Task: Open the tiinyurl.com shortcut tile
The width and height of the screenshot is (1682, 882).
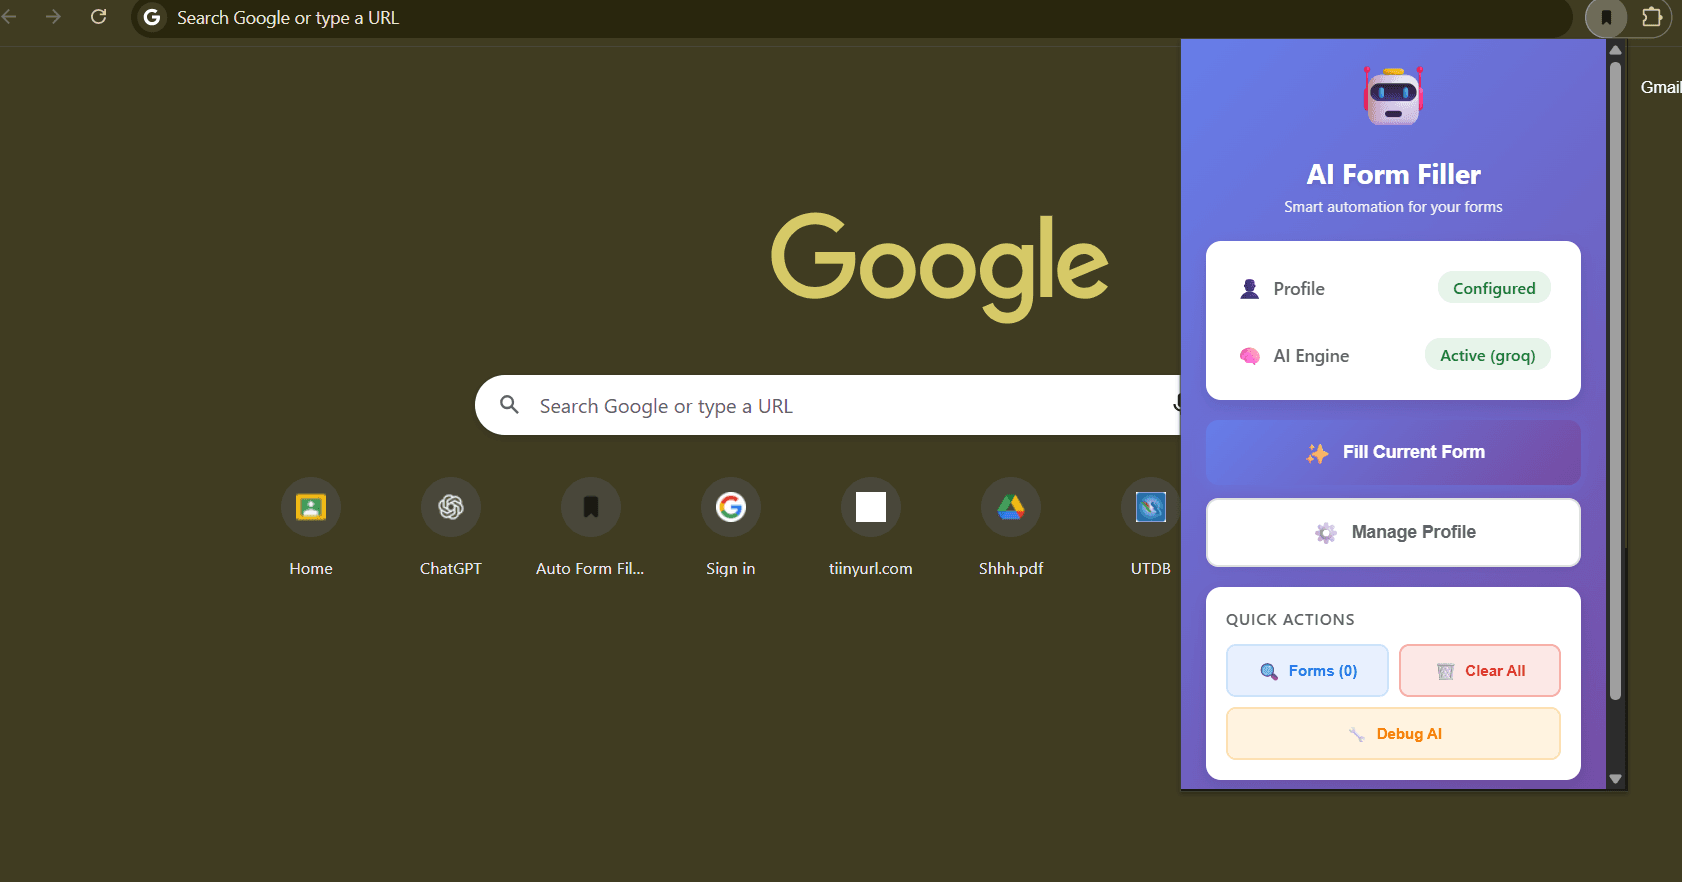Action: click(871, 527)
